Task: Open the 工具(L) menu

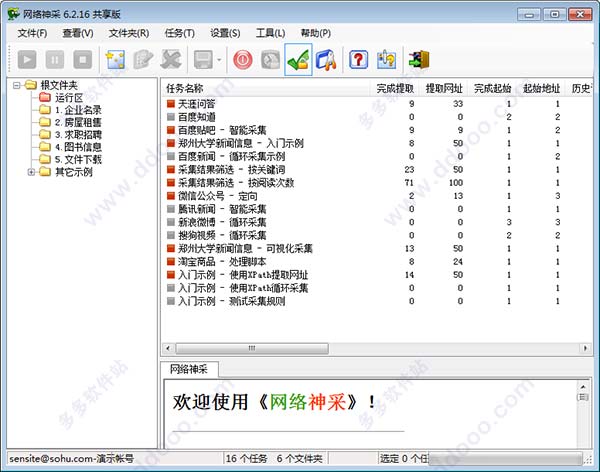Action: (271, 33)
